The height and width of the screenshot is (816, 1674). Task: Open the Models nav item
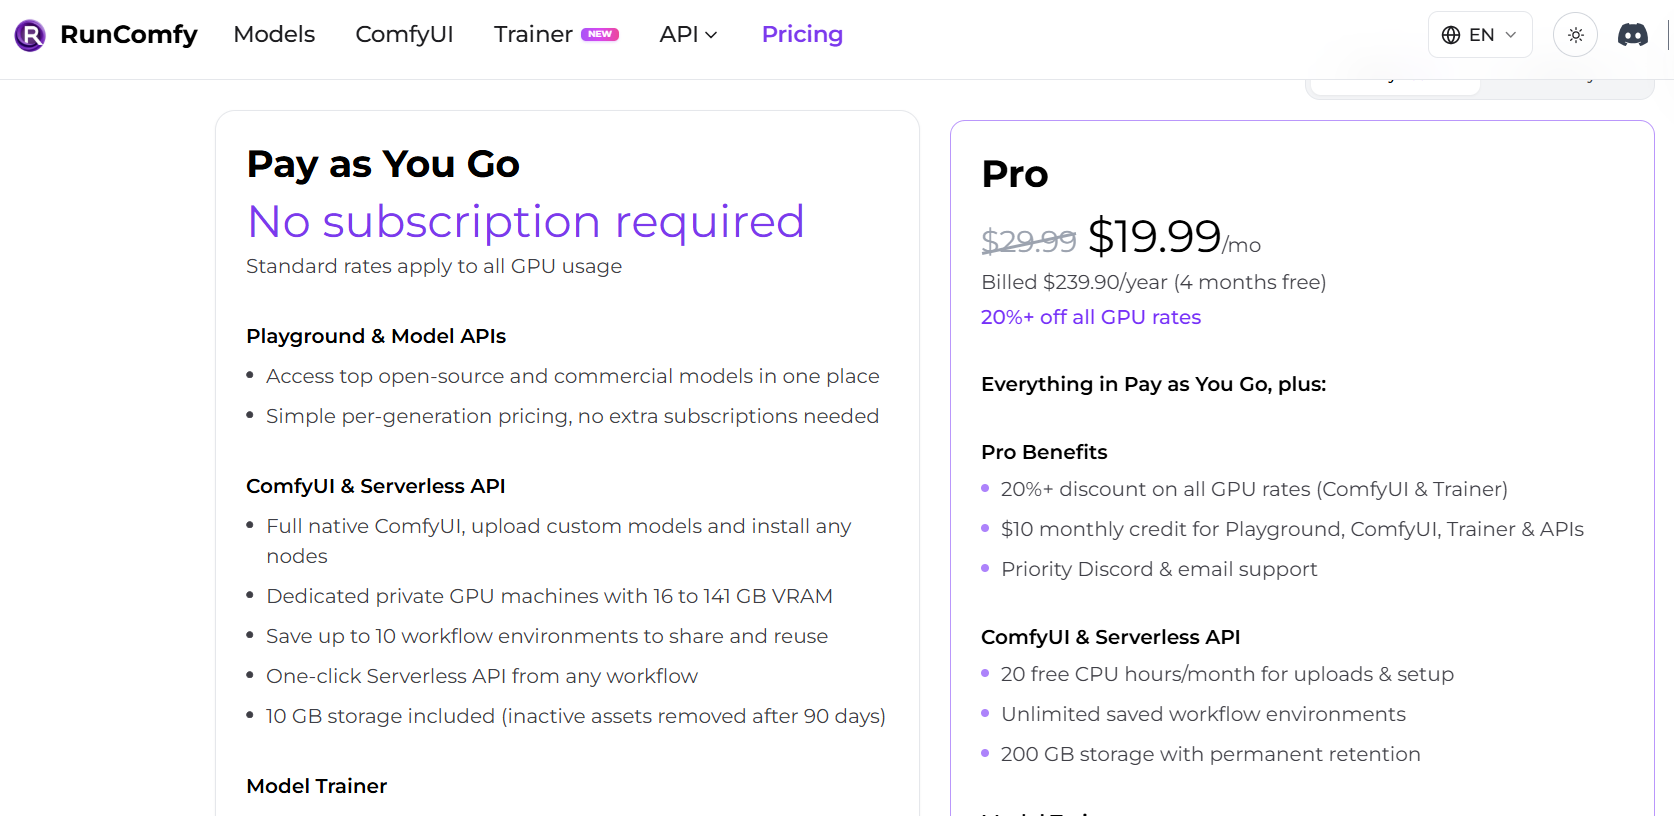[x=274, y=35]
